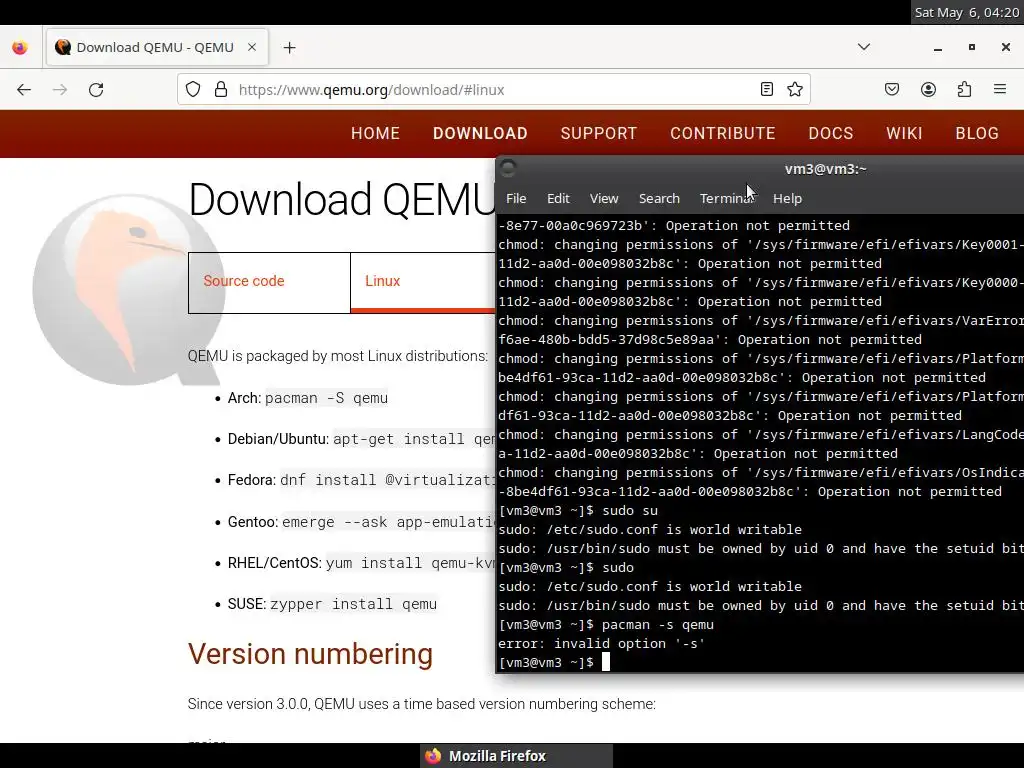The image size is (1024, 768).
Task: Click the 'pacman -S qemu' code text
Action: 327,398
